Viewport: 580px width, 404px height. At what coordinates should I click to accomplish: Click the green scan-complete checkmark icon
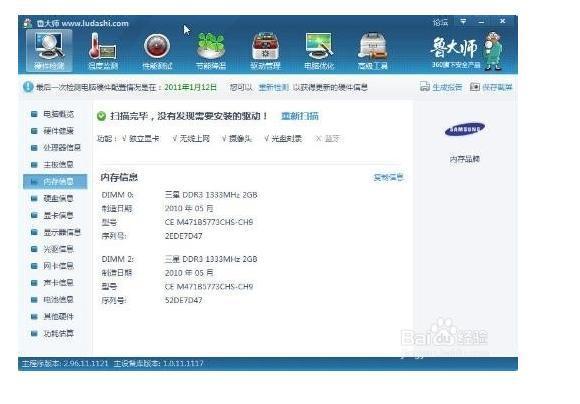click(x=101, y=117)
